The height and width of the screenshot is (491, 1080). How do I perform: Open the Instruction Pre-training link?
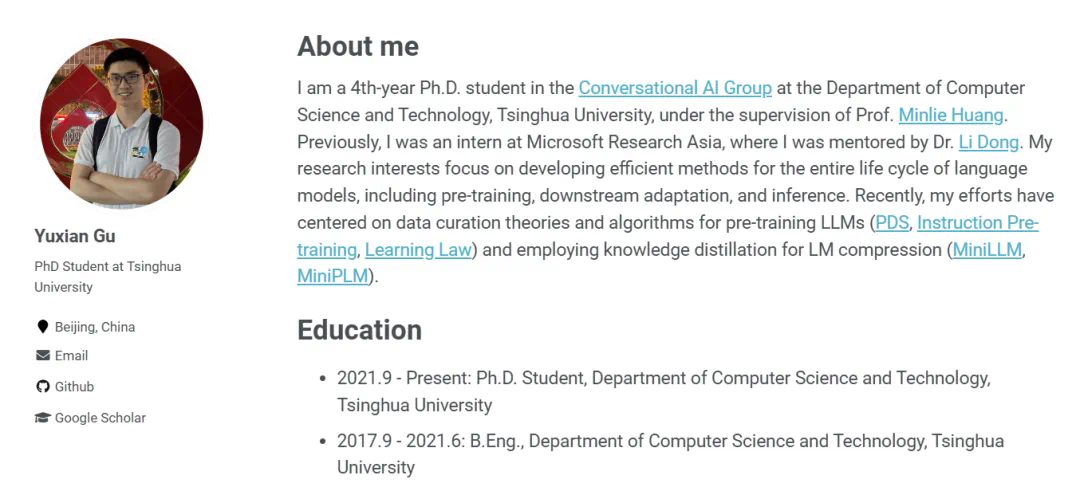click(x=977, y=222)
